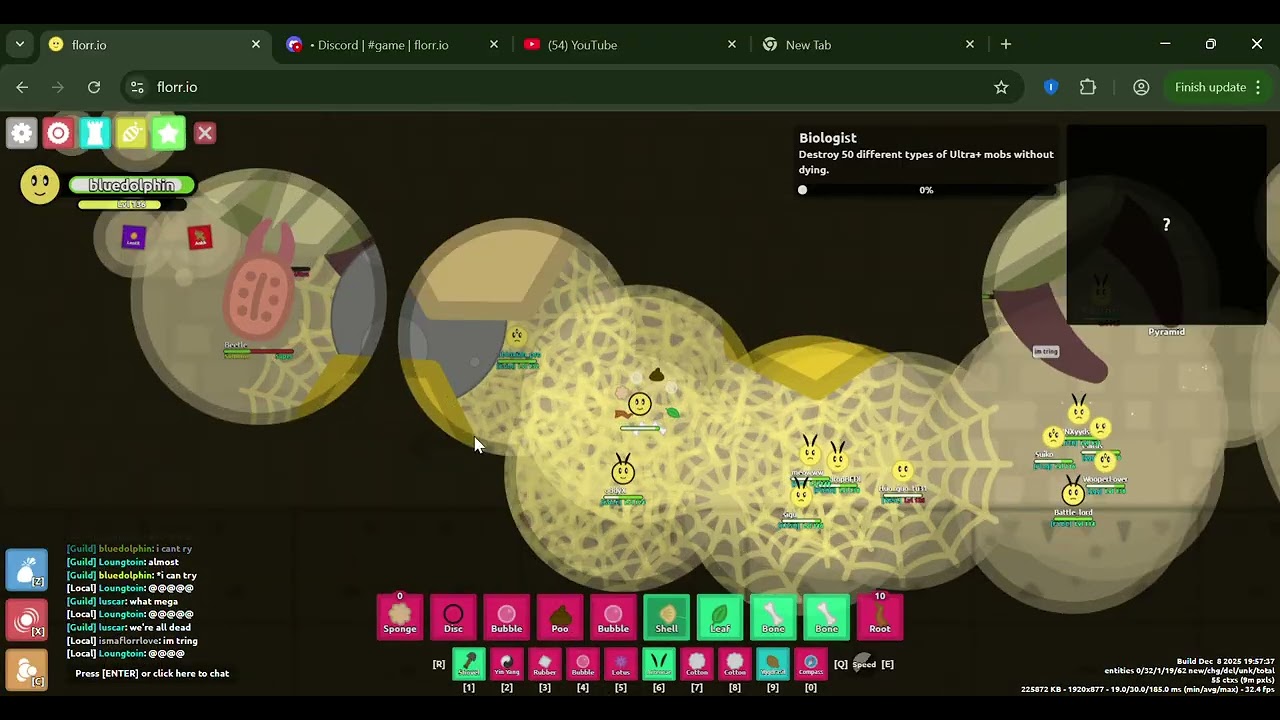Viewport: 1280px width, 720px height.
Task: Reload the florr.io page
Action: pos(94,87)
